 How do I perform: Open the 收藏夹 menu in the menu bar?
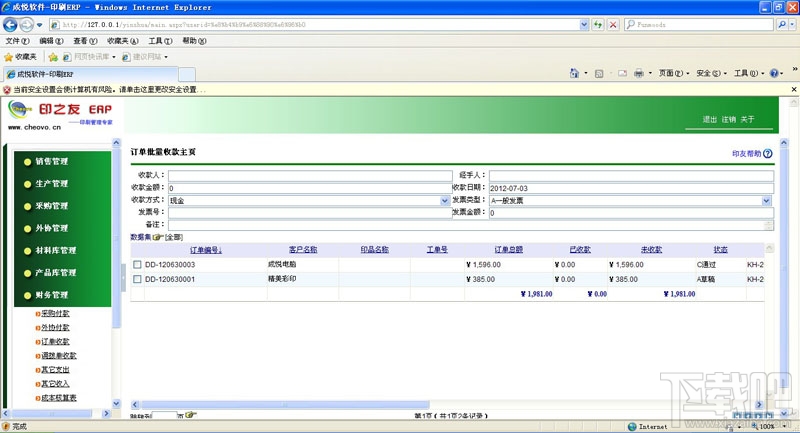122,41
